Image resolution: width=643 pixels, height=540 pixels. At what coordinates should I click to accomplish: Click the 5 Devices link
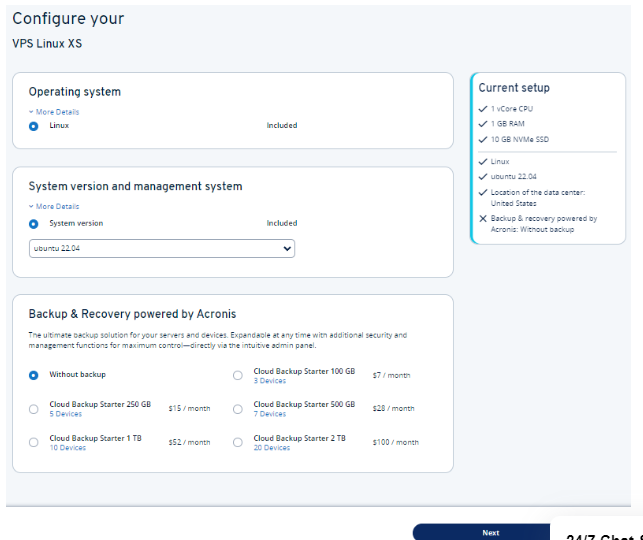[66, 414]
